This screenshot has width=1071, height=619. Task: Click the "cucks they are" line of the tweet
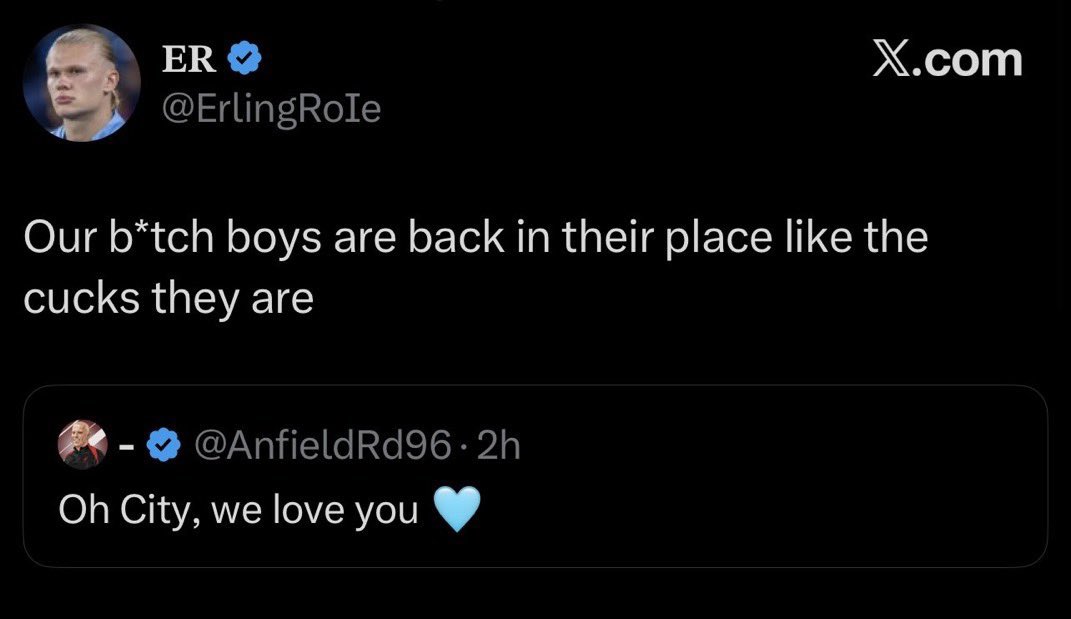[169, 299]
